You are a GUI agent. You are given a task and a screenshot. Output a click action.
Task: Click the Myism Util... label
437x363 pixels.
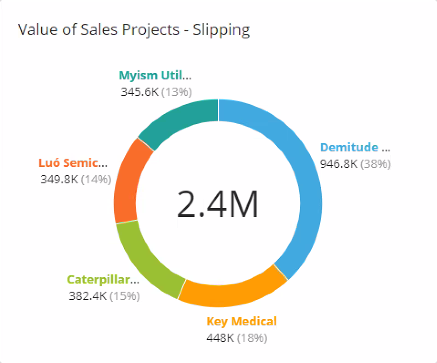coord(155,75)
